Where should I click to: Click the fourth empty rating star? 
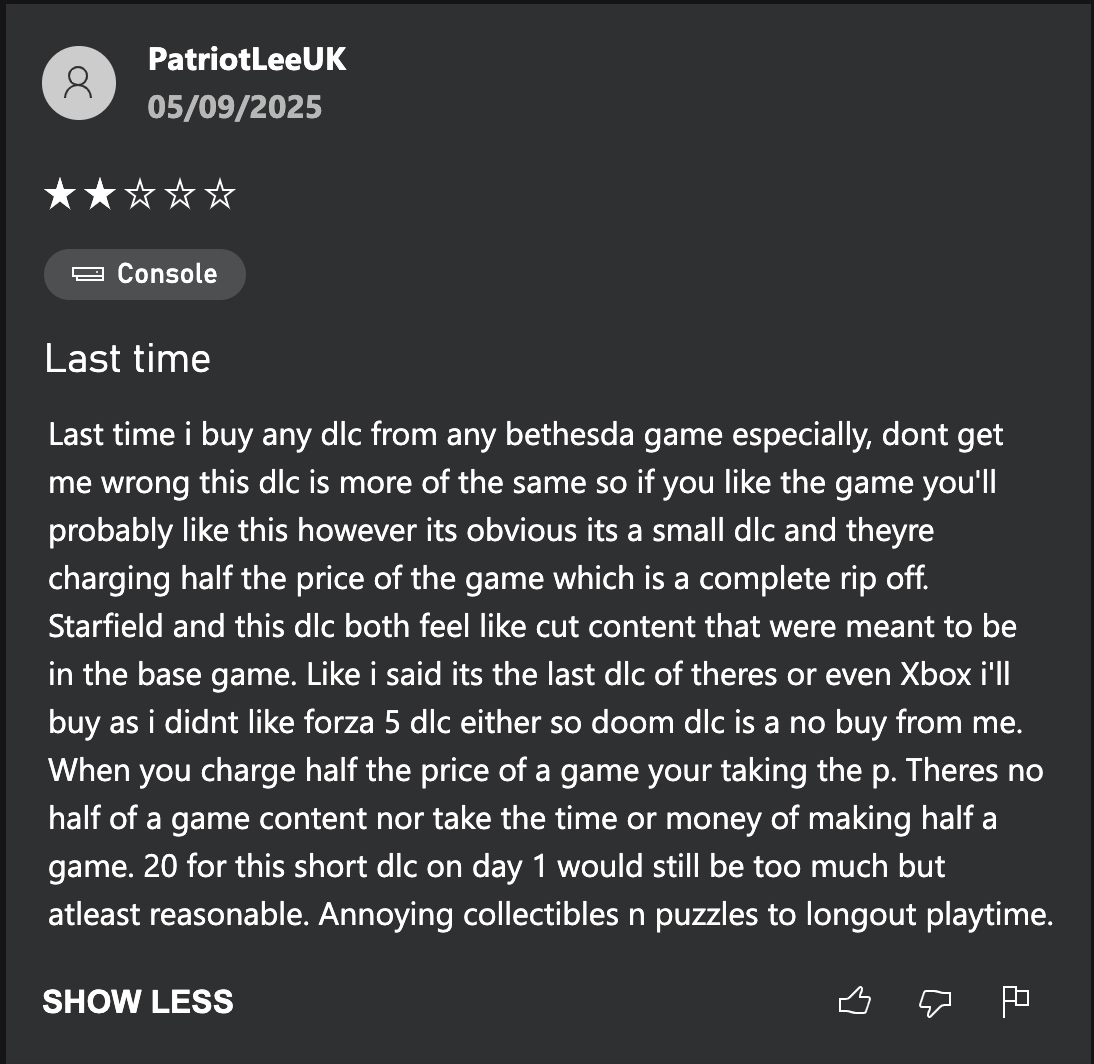(x=180, y=194)
